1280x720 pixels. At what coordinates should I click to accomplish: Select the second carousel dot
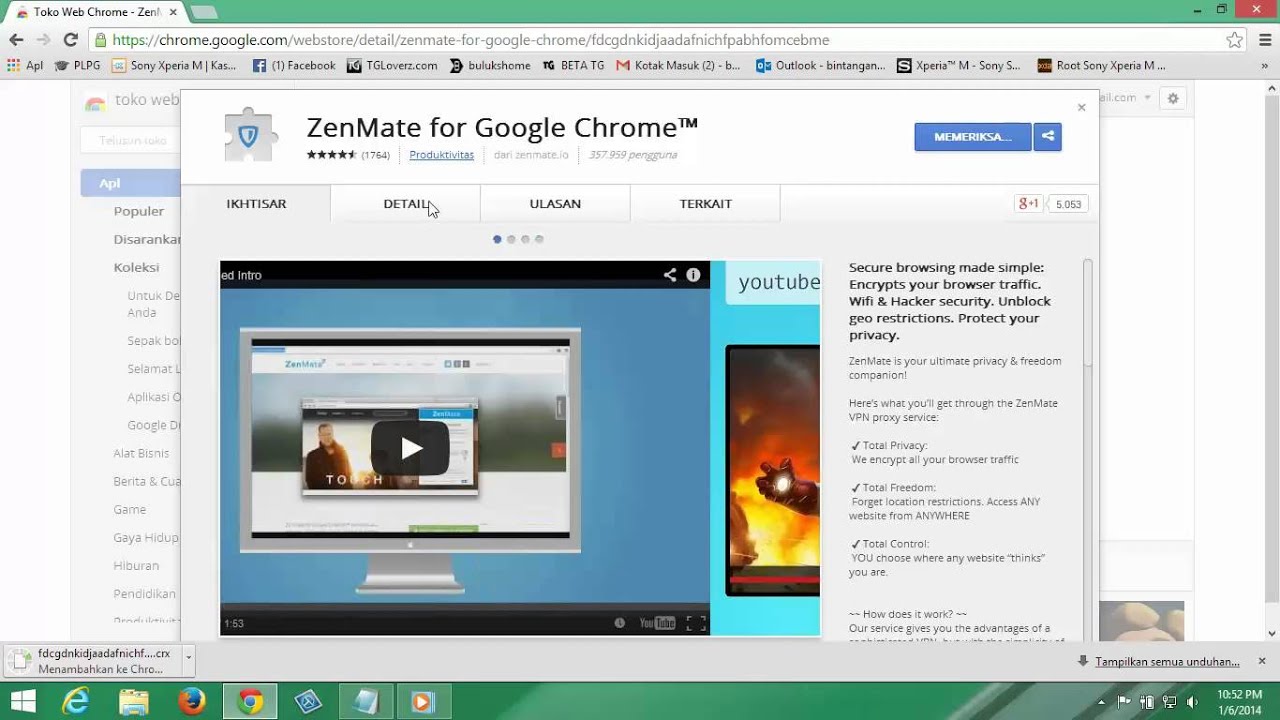coord(511,240)
